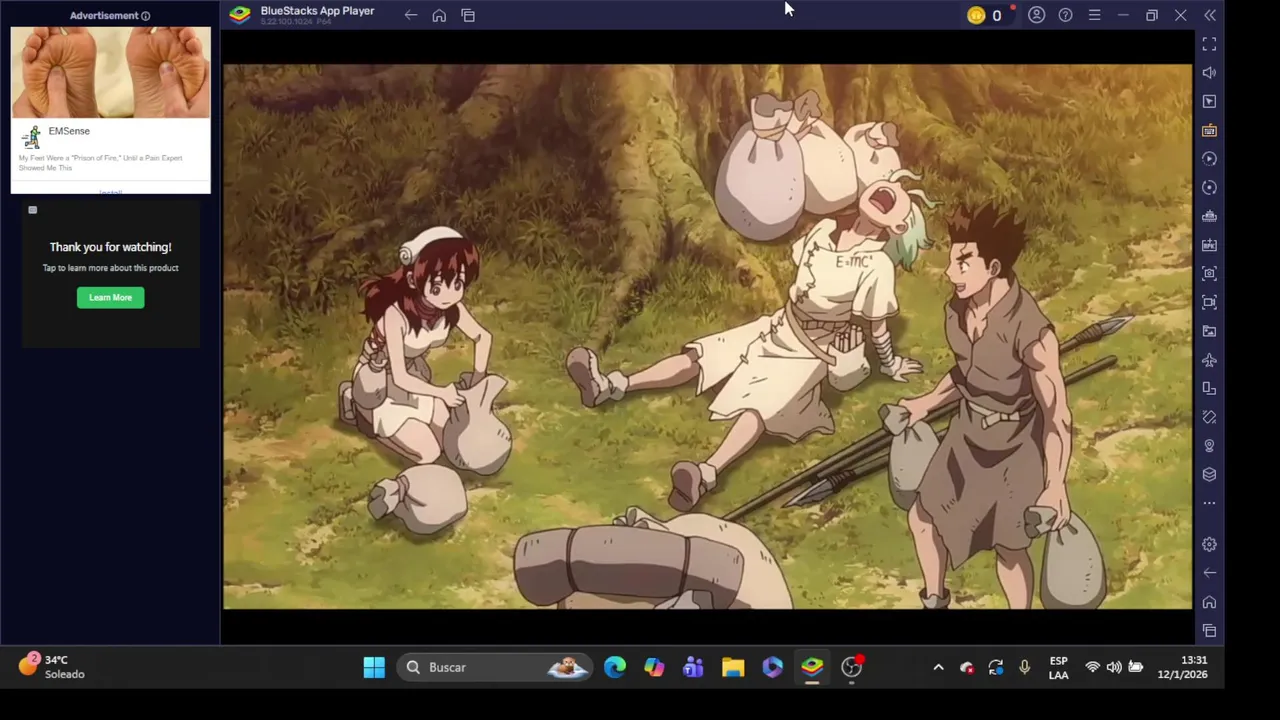1280x720 pixels.
Task: Click the Wi-Fi network tray icon
Action: [x=1092, y=667]
